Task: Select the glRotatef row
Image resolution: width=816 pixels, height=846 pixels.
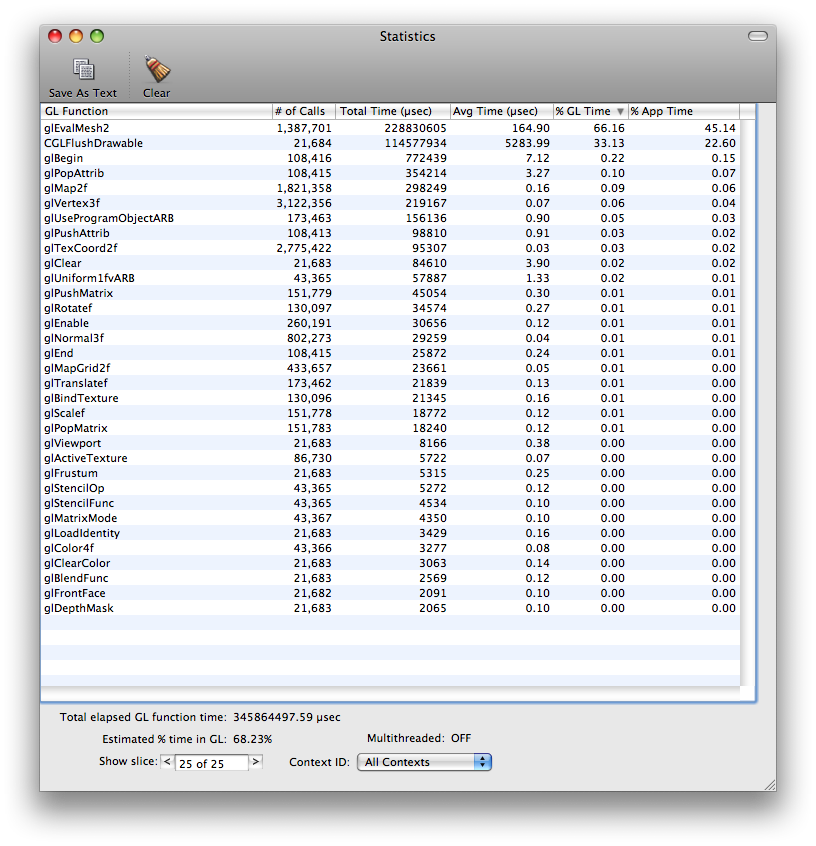Action: [x=390, y=308]
